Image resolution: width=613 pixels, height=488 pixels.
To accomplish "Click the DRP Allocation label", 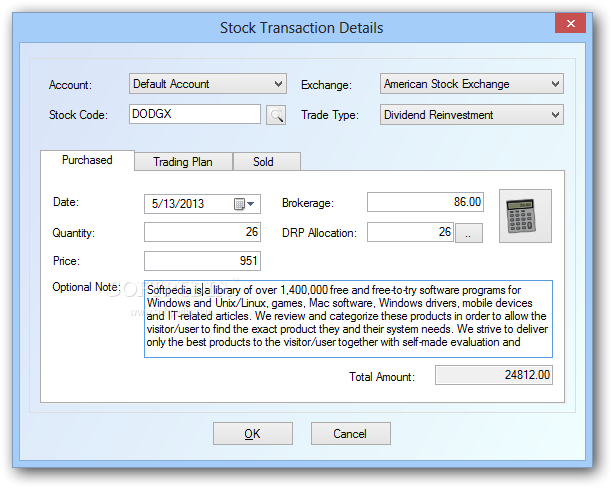I will point(319,233).
